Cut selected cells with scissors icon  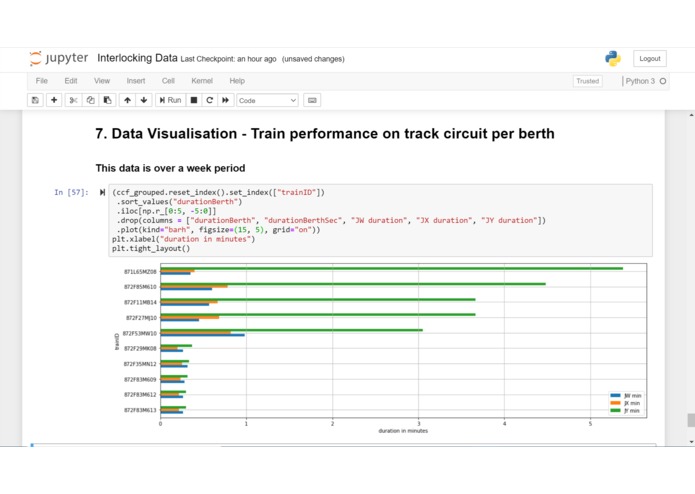tap(73, 100)
